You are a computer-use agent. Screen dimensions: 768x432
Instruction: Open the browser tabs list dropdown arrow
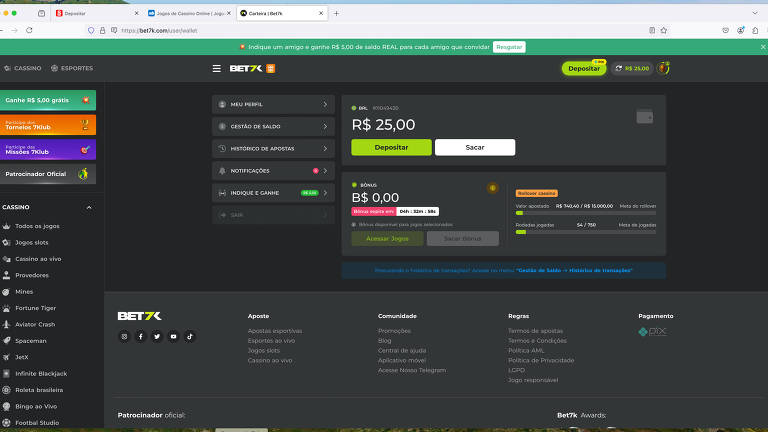click(755, 13)
